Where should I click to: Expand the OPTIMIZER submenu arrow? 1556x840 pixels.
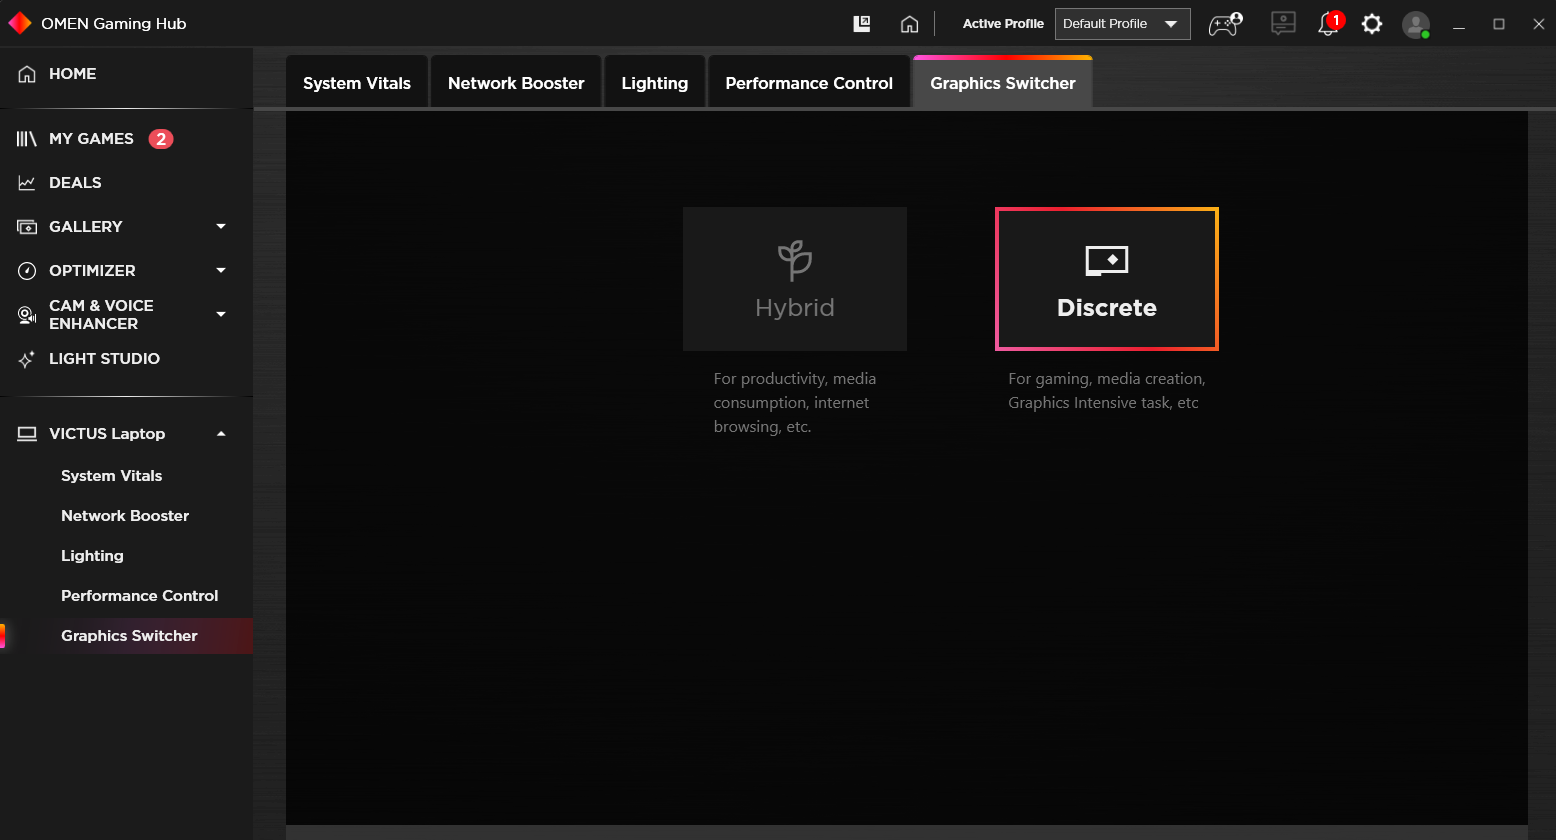[x=221, y=271]
